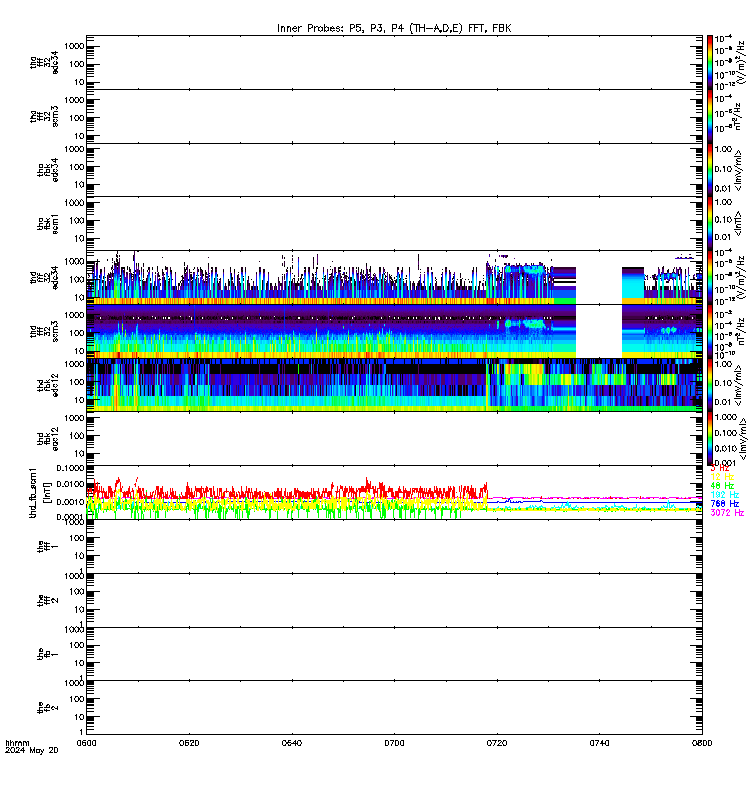Click the '0600' time axis label

86,743
